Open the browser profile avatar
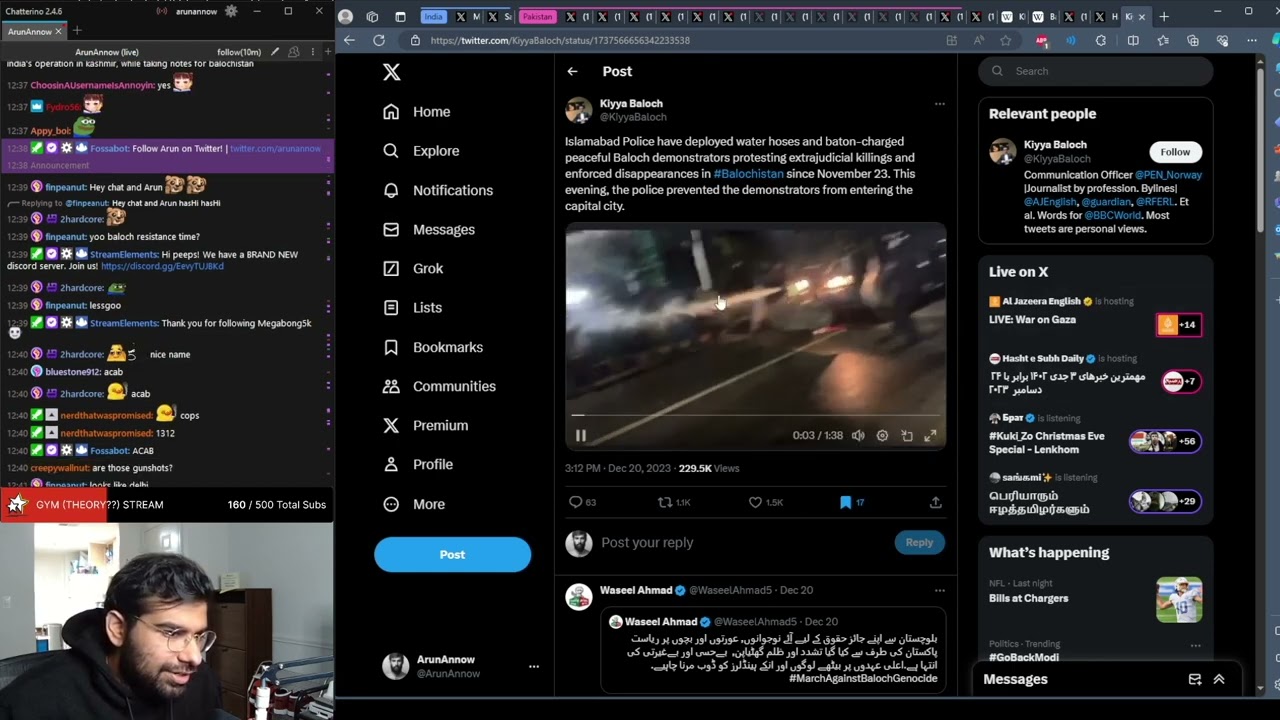1280x720 pixels. [x=345, y=17]
